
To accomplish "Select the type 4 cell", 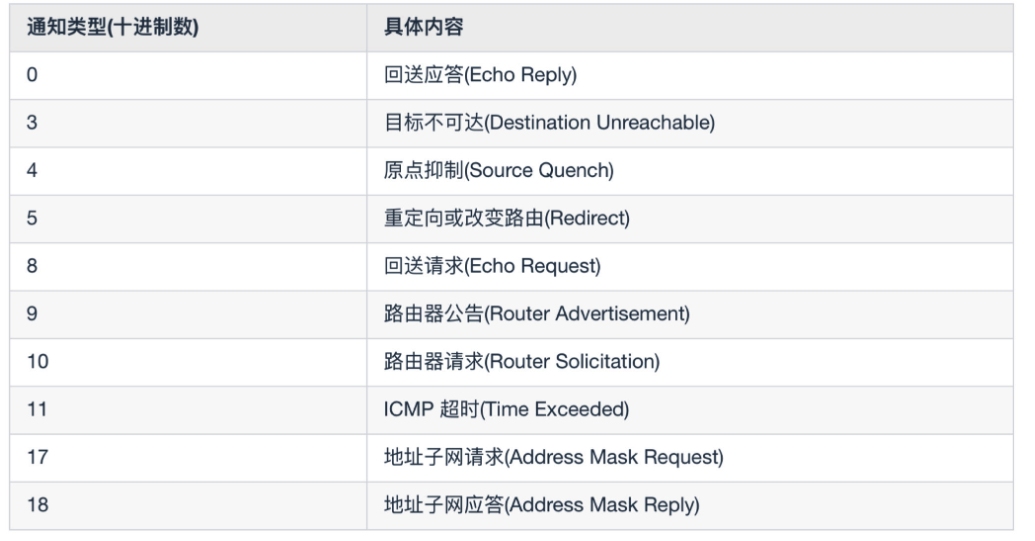I will [188, 171].
